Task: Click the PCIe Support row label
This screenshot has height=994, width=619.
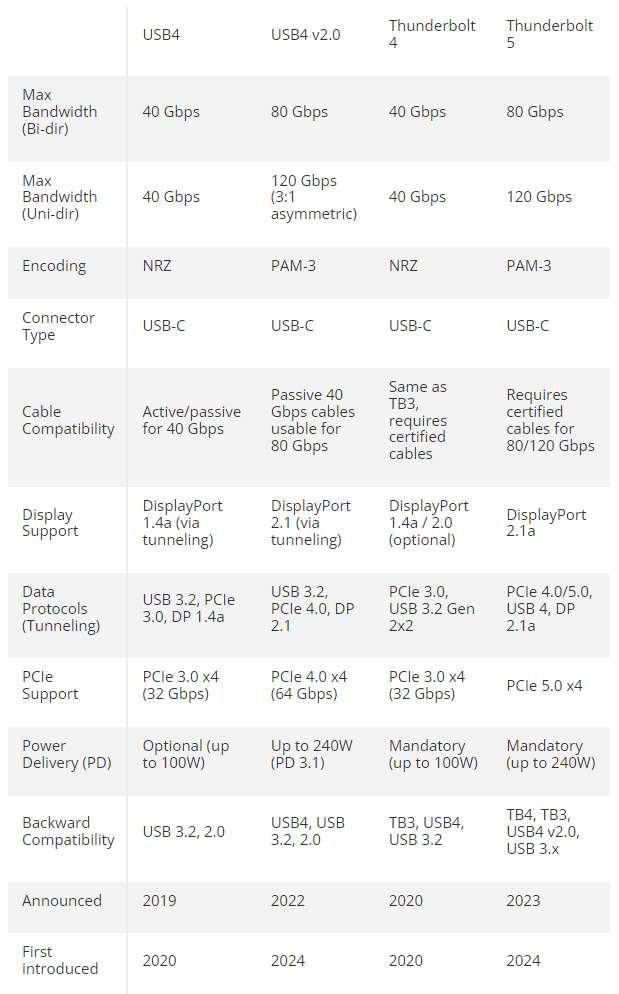Action: [50, 686]
